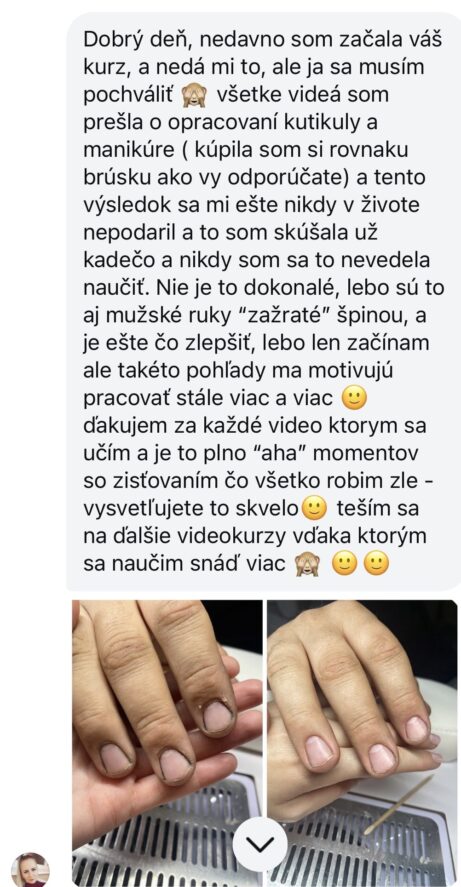This screenshot has height=887, width=461.
Task: Tap the very last smiley emoji in message
Action: [x=377, y=565]
